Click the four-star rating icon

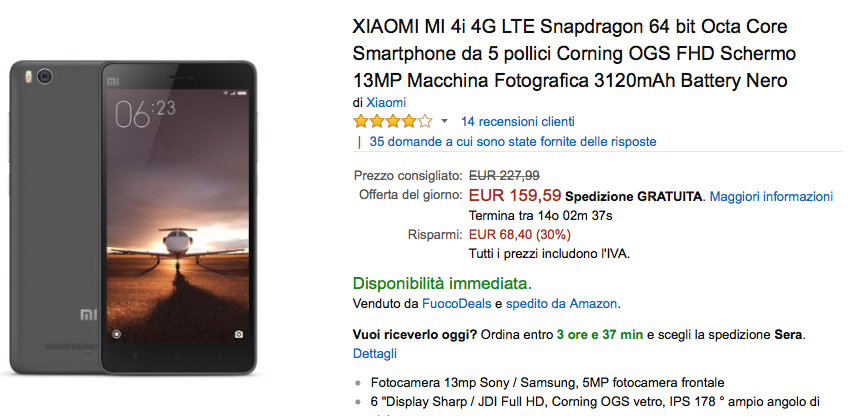click(392, 121)
